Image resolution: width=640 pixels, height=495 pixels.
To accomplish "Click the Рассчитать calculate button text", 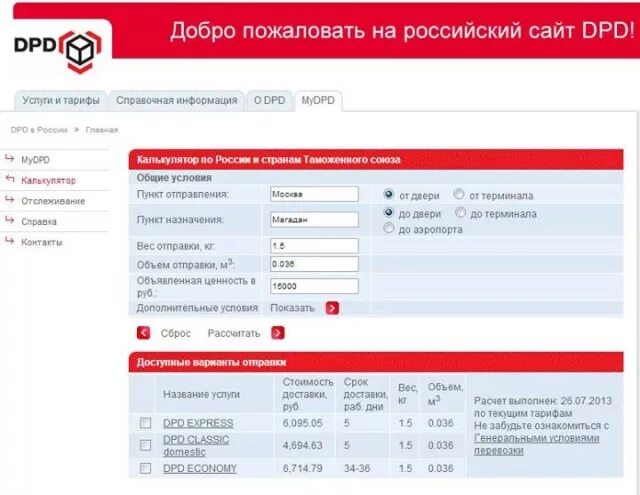I will pyautogui.click(x=234, y=333).
